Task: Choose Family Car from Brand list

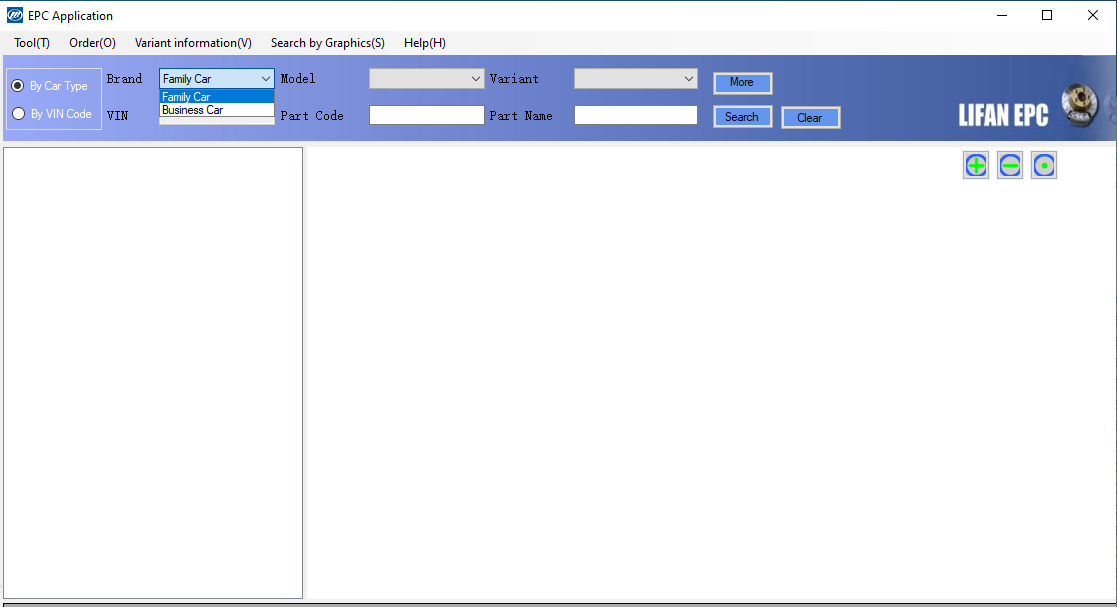Action: click(217, 97)
